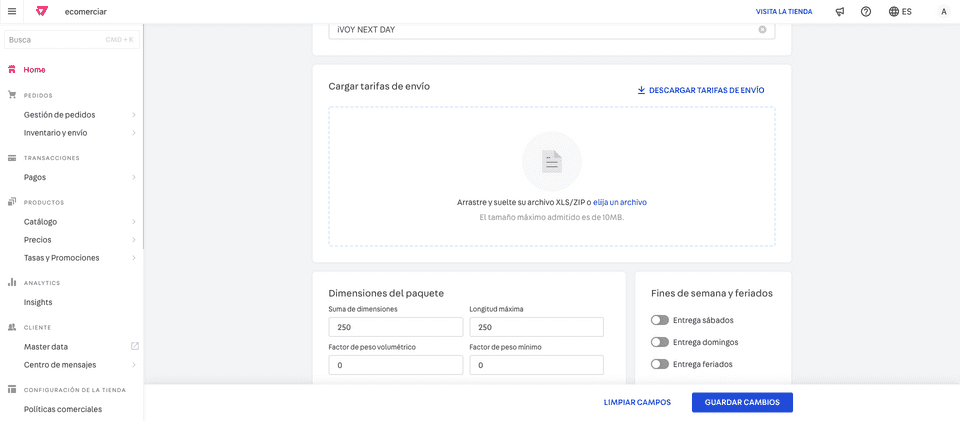
Task: Click the Limpiar Campos button
Action: pyautogui.click(x=637, y=402)
